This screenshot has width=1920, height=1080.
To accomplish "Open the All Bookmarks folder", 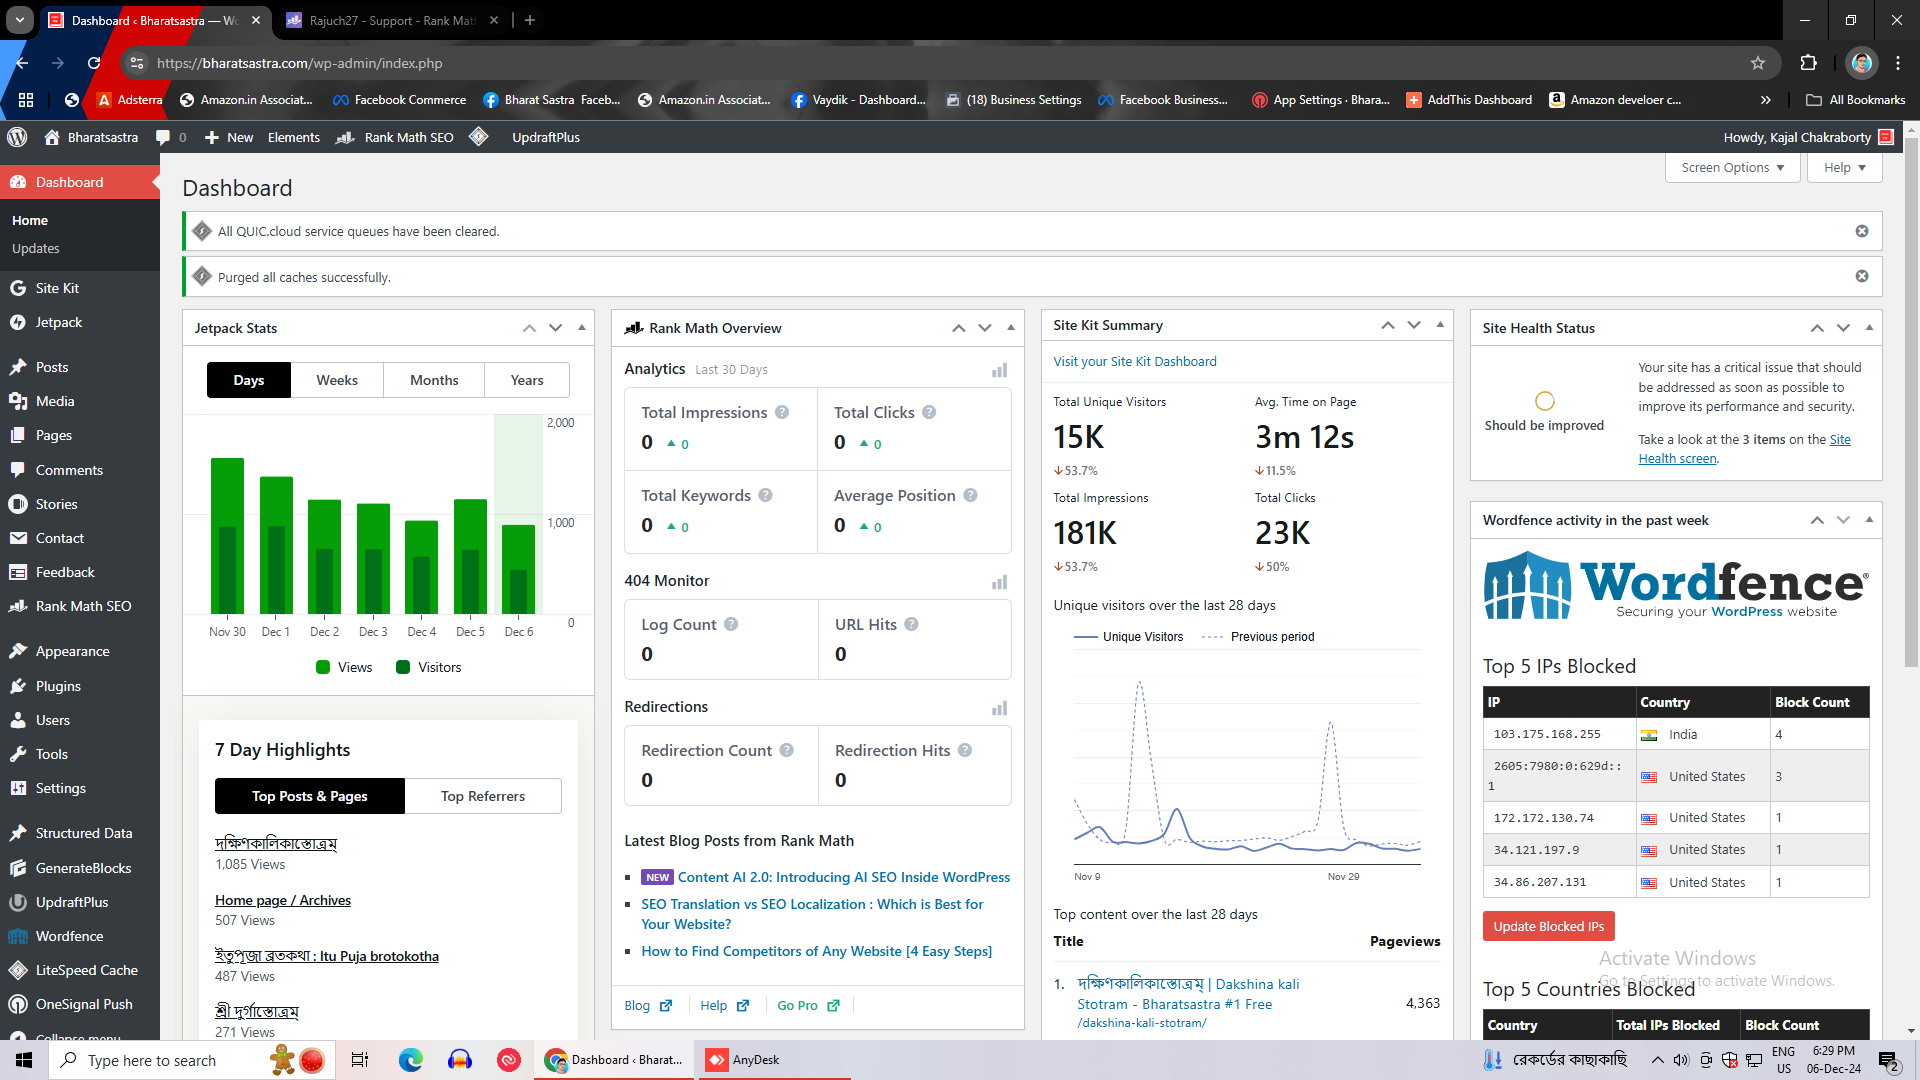I will coord(1856,100).
